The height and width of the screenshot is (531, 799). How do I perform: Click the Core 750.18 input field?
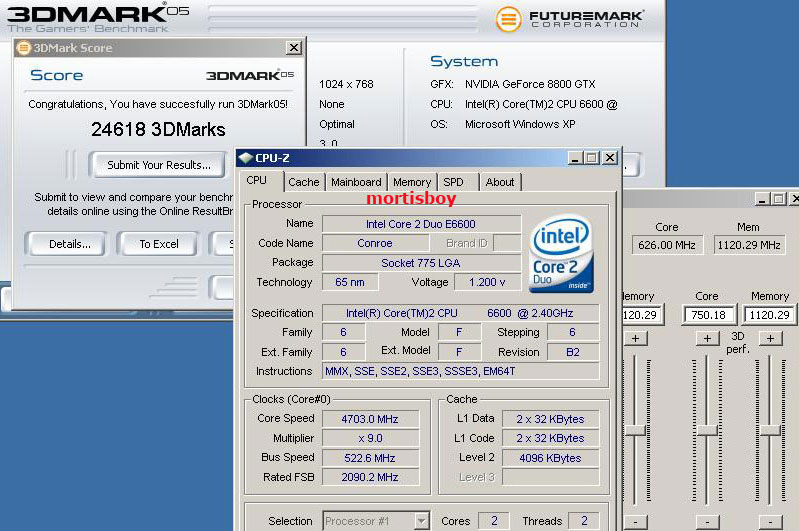[708, 315]
